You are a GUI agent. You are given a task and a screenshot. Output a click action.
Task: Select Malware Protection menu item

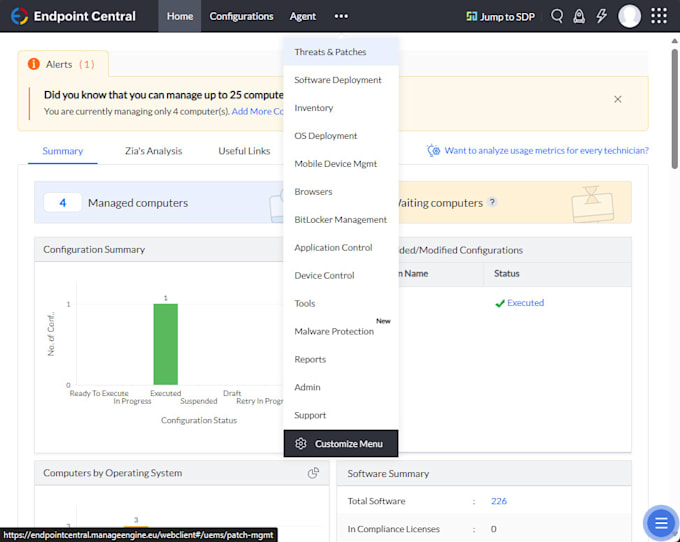pyautogui.click(x=341, y=331)
